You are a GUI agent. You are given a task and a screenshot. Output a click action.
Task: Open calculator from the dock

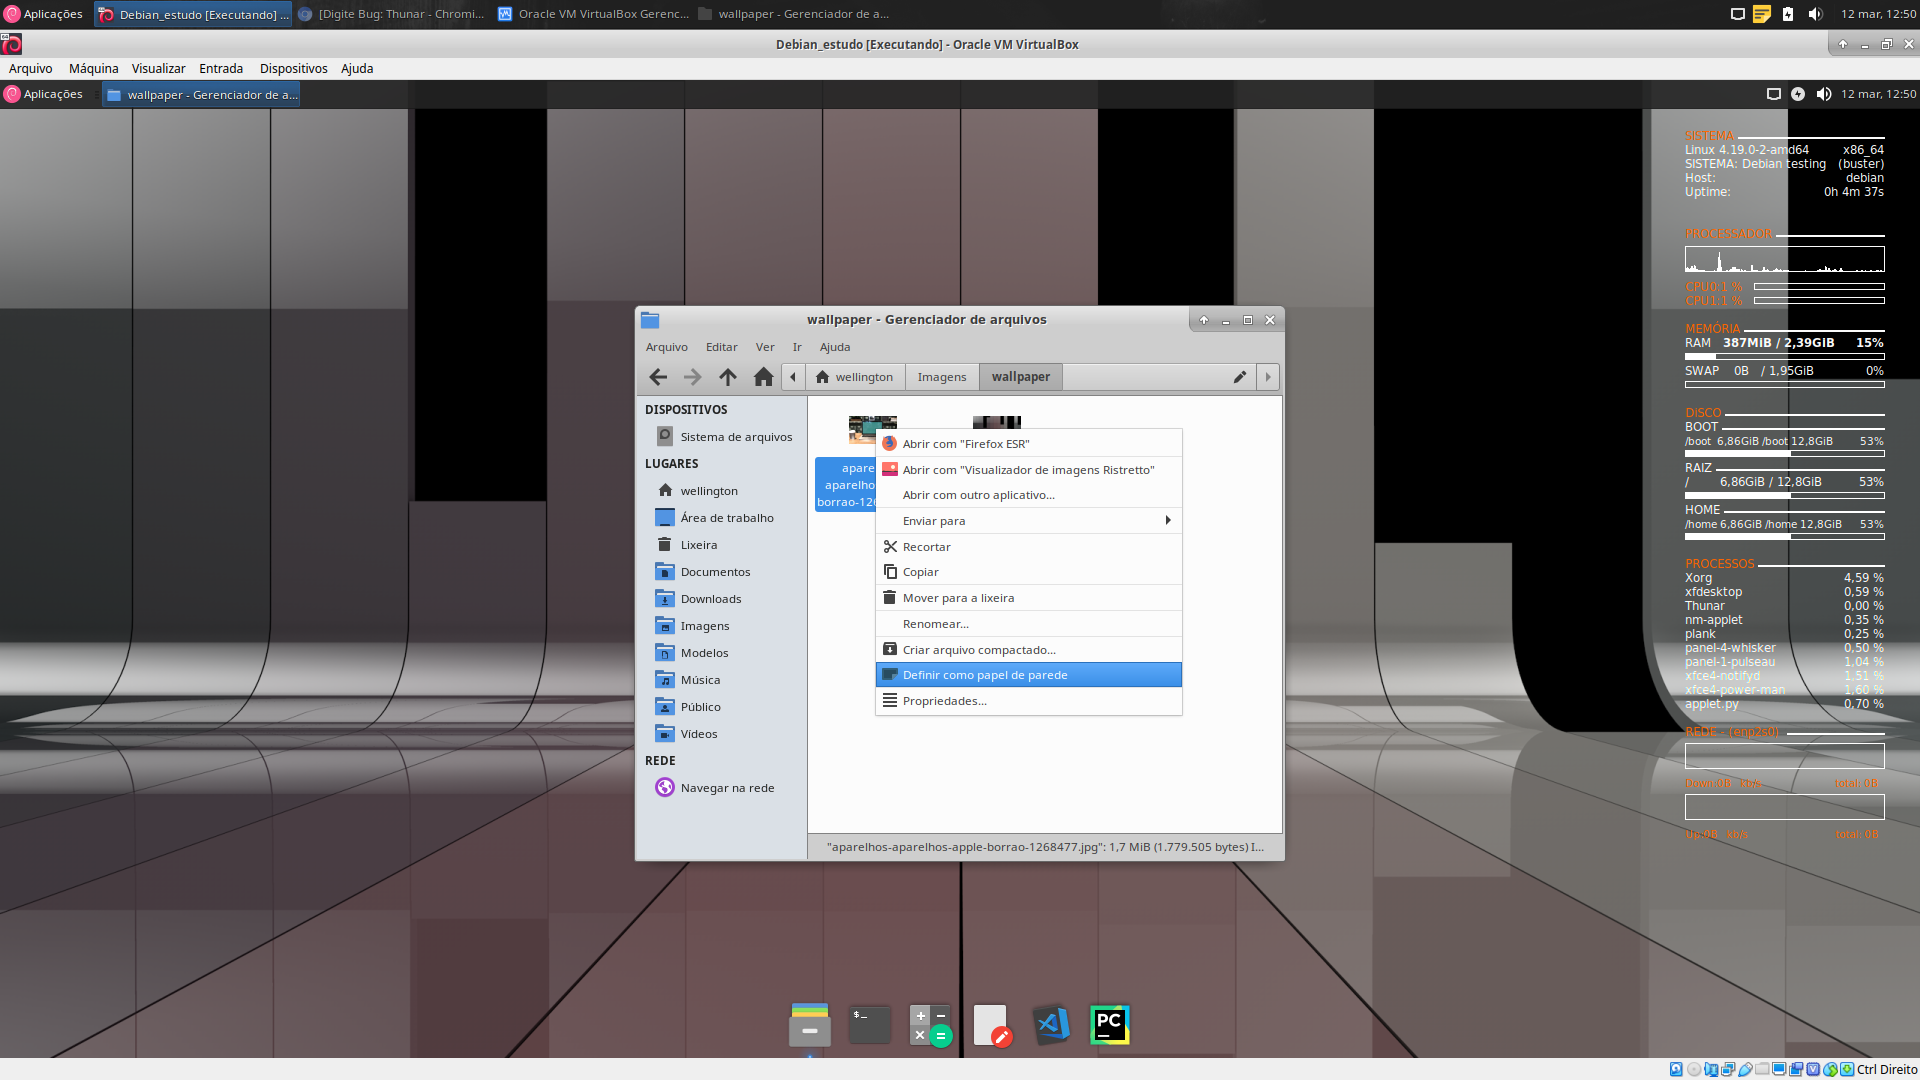pos(930,1025)
